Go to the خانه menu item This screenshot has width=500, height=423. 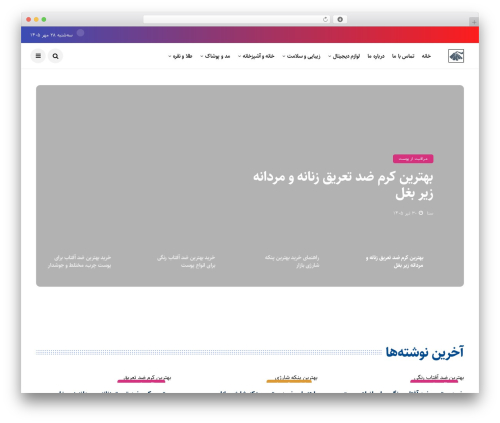tap(426, 56)
